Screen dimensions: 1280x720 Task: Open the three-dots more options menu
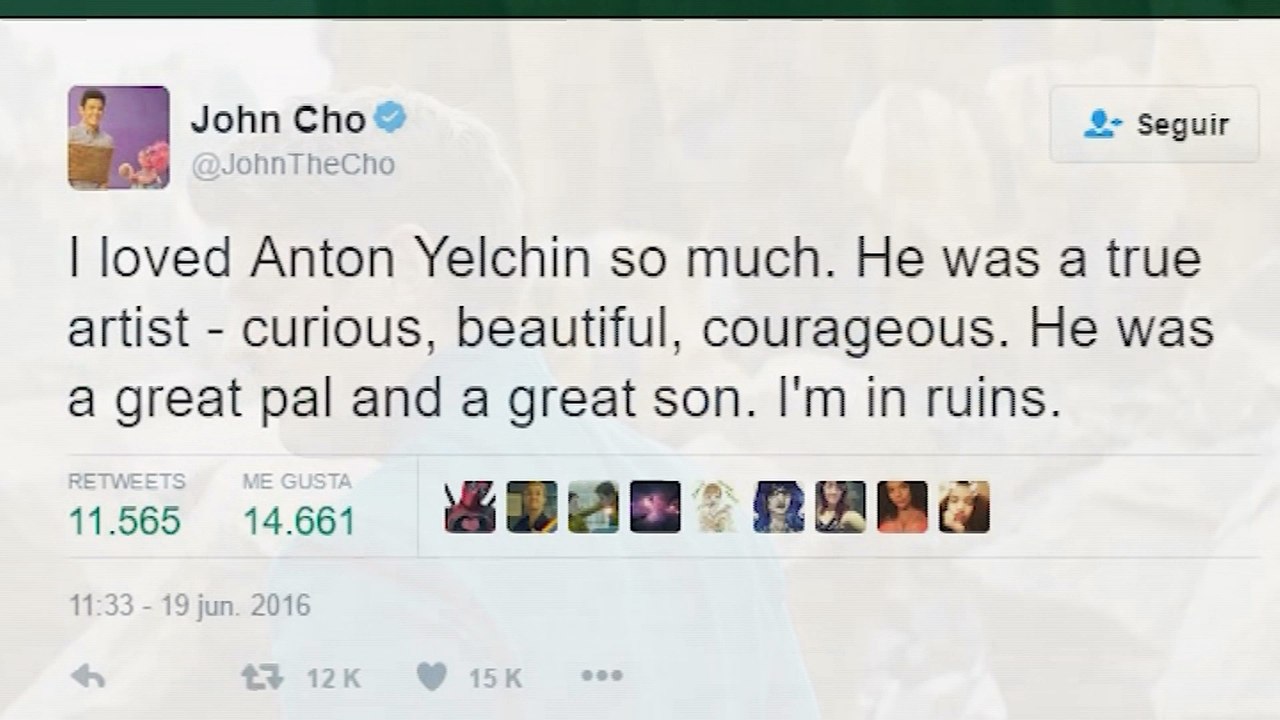[x=602, y=677]
